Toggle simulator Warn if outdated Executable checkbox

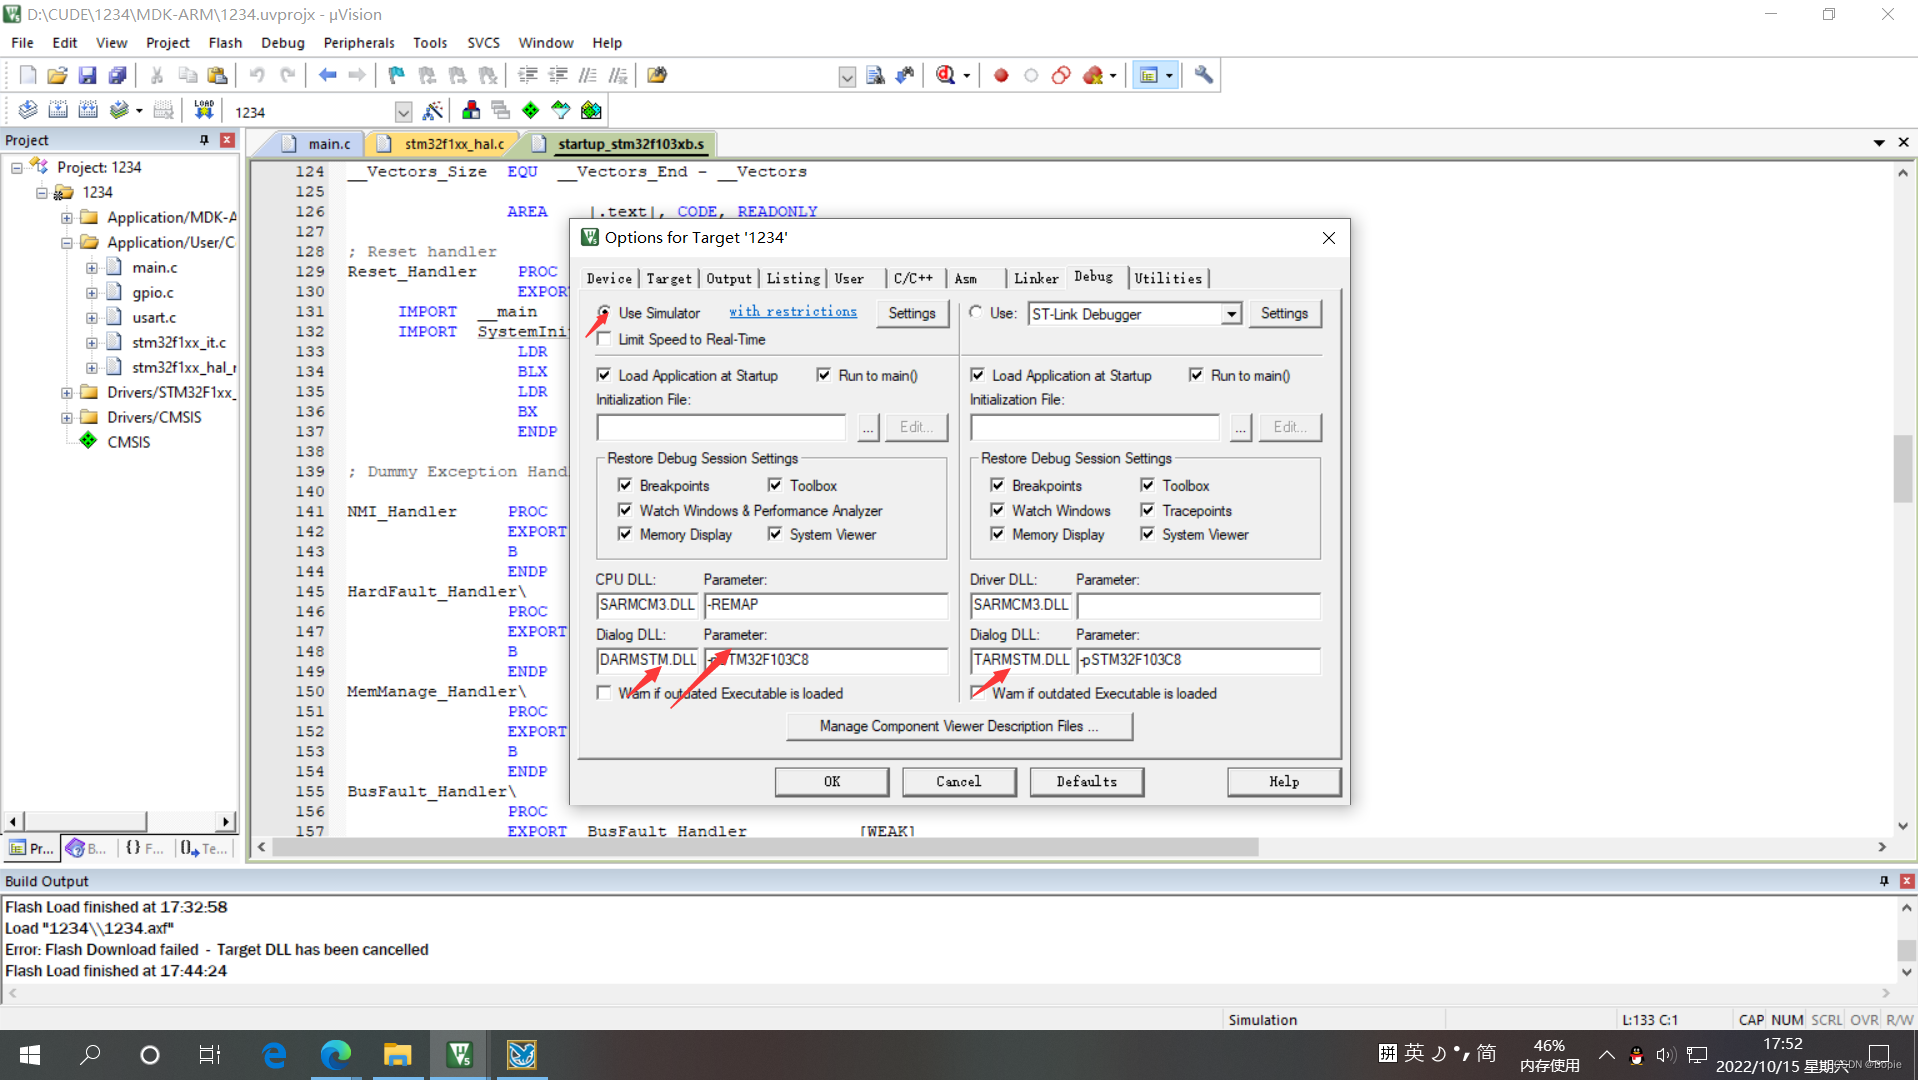click(x=604, y=693)
